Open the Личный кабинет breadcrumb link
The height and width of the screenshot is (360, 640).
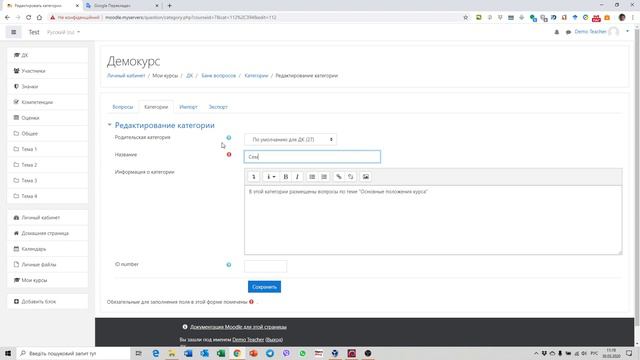tap(126, 76)
